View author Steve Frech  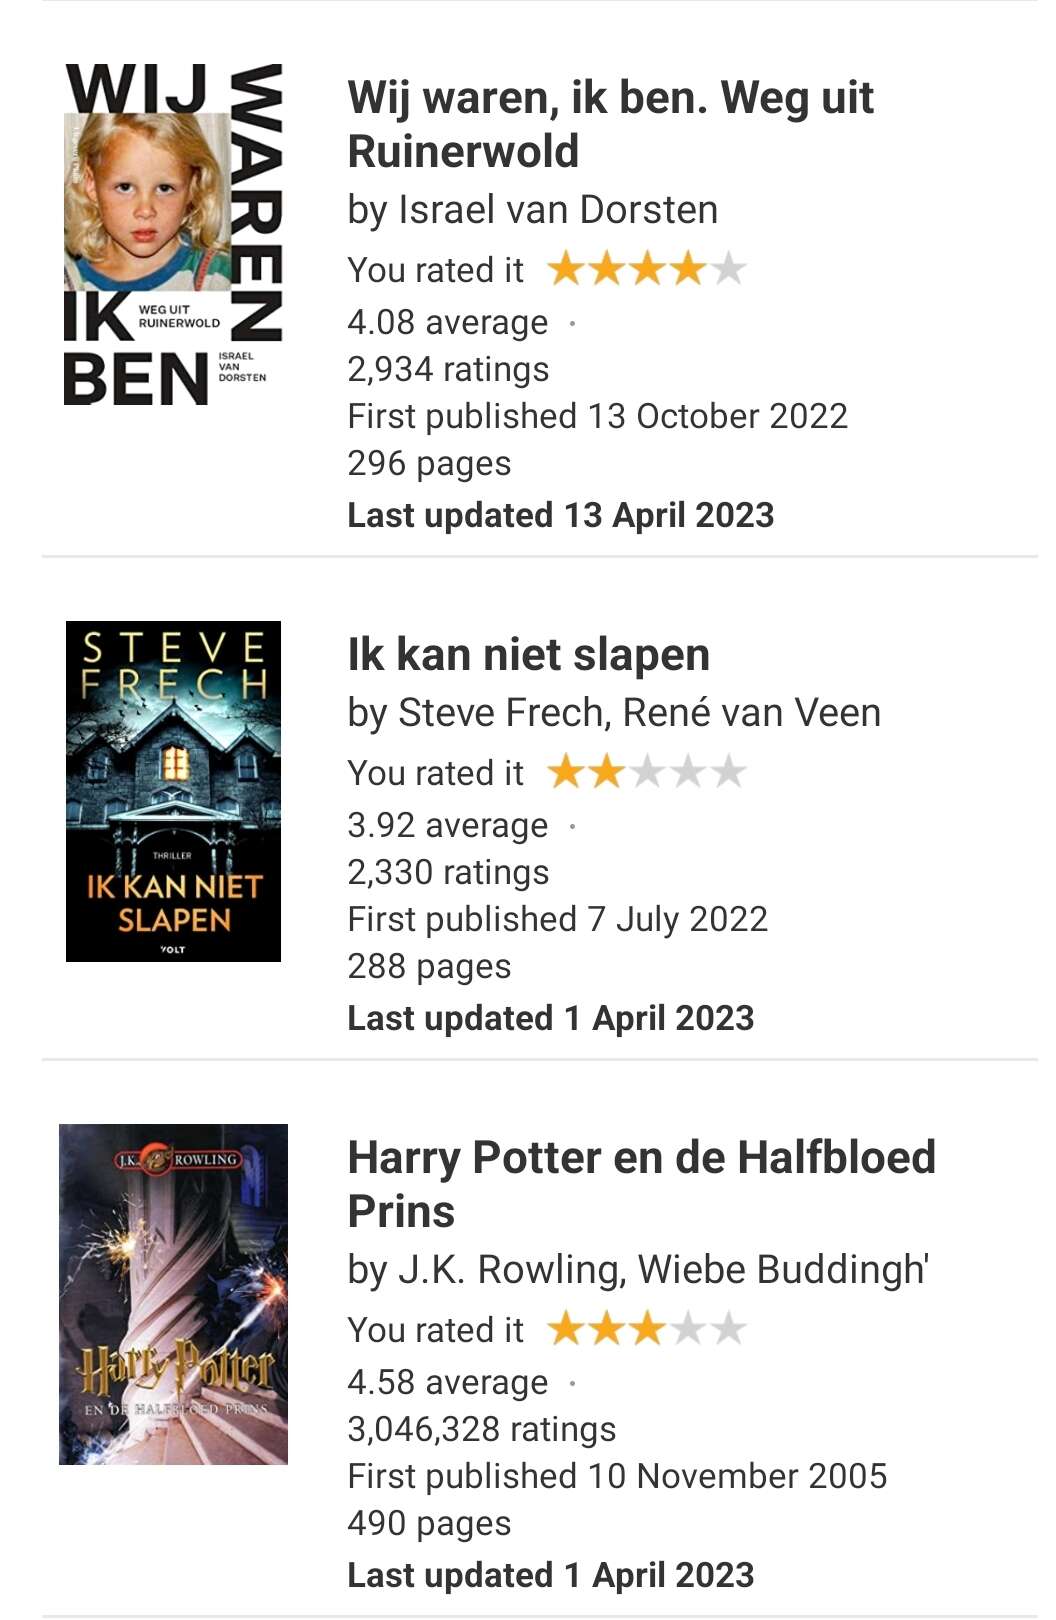coord(502,713)
